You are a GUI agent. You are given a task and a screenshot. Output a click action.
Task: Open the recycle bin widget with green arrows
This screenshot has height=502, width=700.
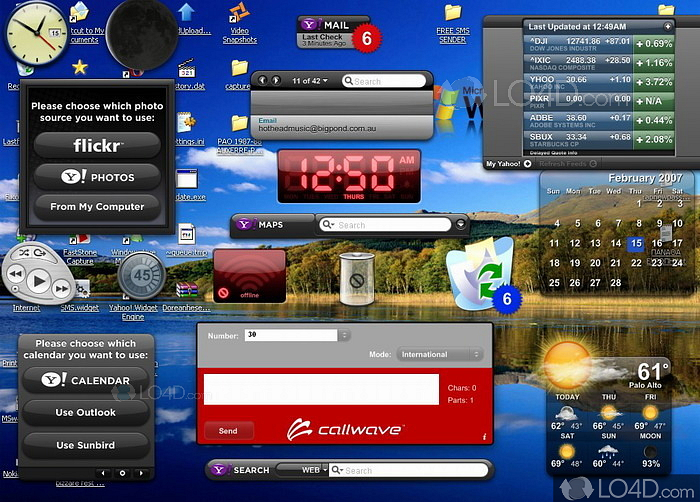pos(481,275)
